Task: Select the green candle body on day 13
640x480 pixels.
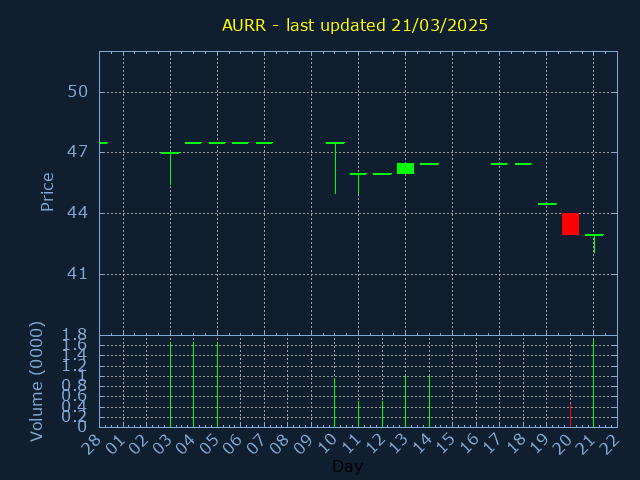Action: pos(405,169)
